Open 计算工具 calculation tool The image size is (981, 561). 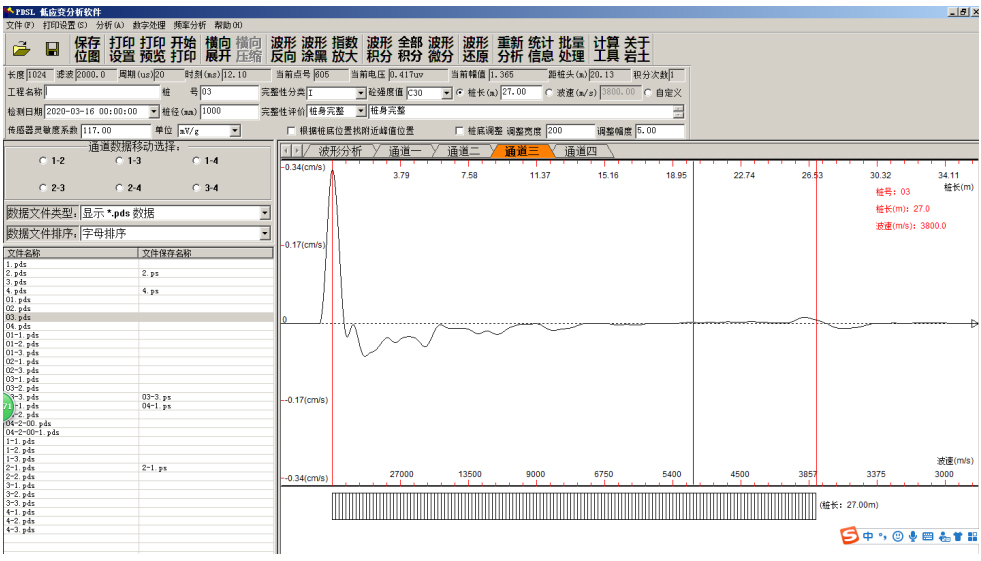[x=606, y=49]
